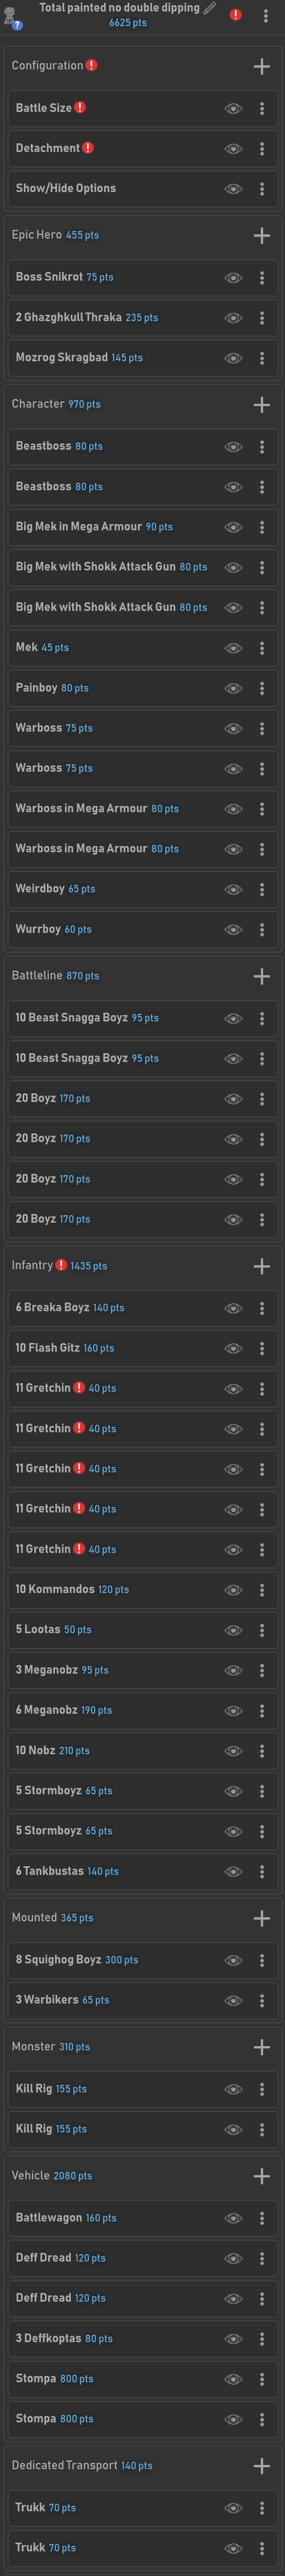Open the three-dot menu for Painboy
The image size is (285, 2576).
tap(262, 688)
